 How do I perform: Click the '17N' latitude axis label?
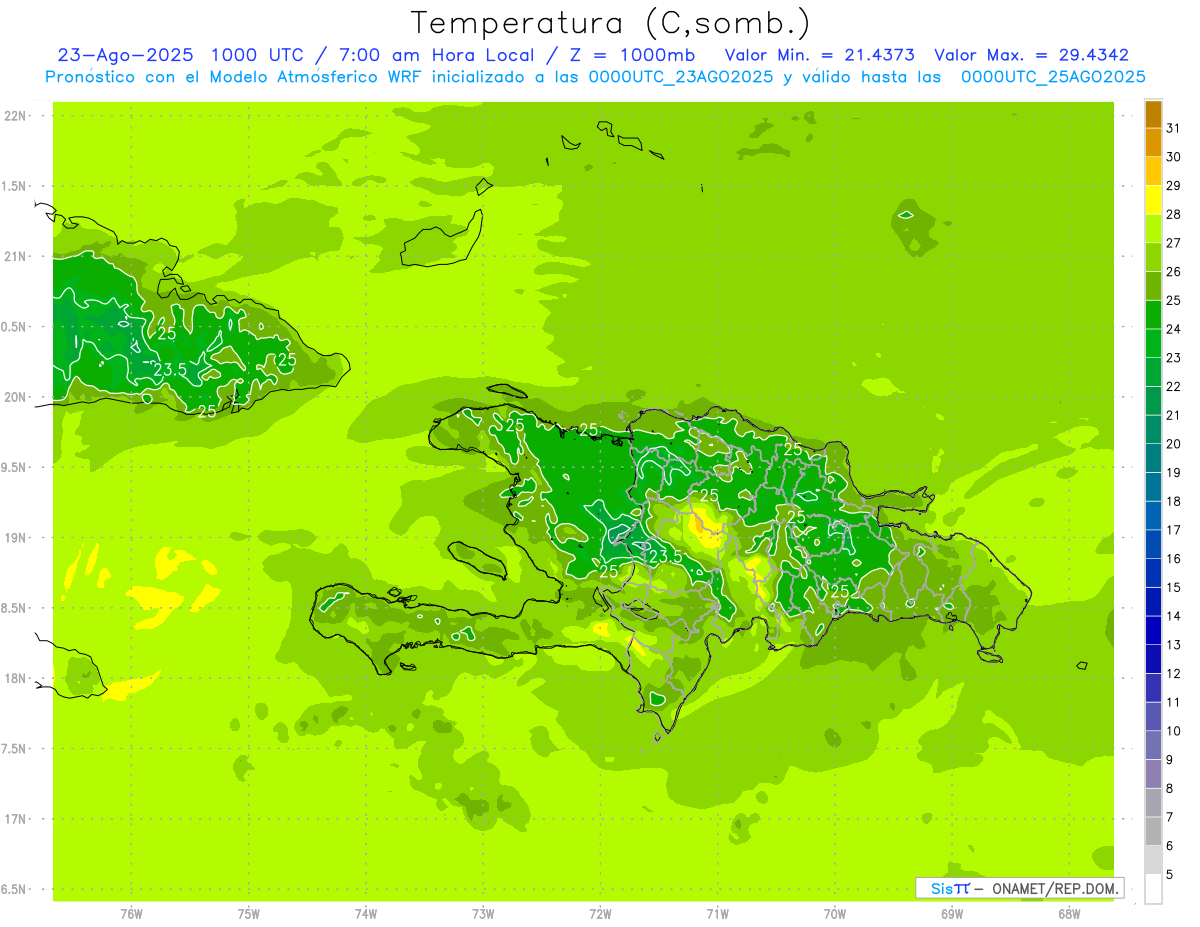point(16,819)
